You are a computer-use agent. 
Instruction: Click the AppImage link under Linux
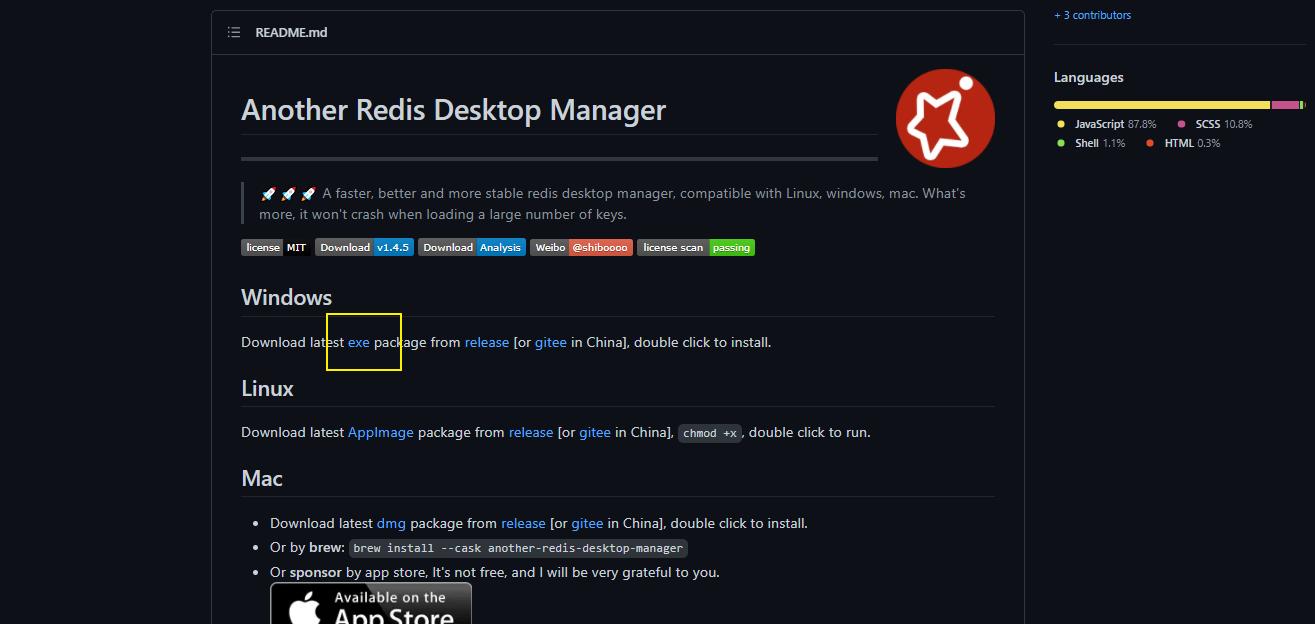381,432
